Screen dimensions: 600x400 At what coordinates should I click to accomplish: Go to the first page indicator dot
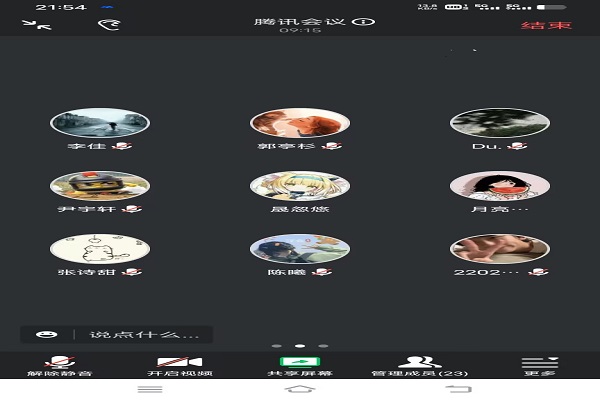point(277,346)
